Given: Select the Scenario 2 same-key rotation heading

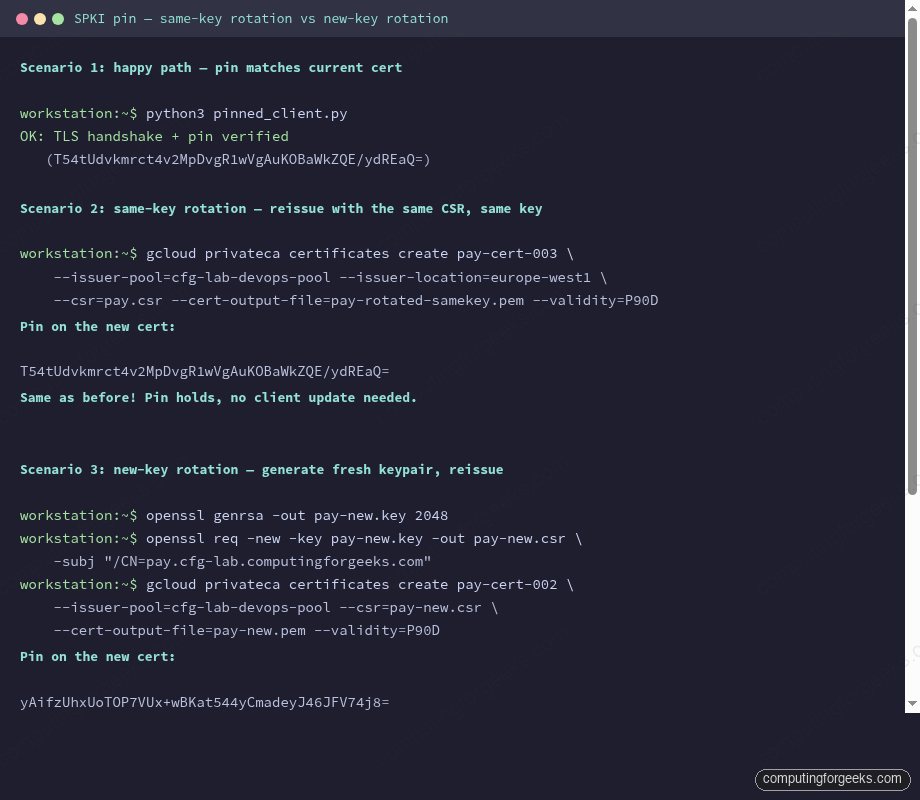Looking at the screenshot, I should [281, 208].
